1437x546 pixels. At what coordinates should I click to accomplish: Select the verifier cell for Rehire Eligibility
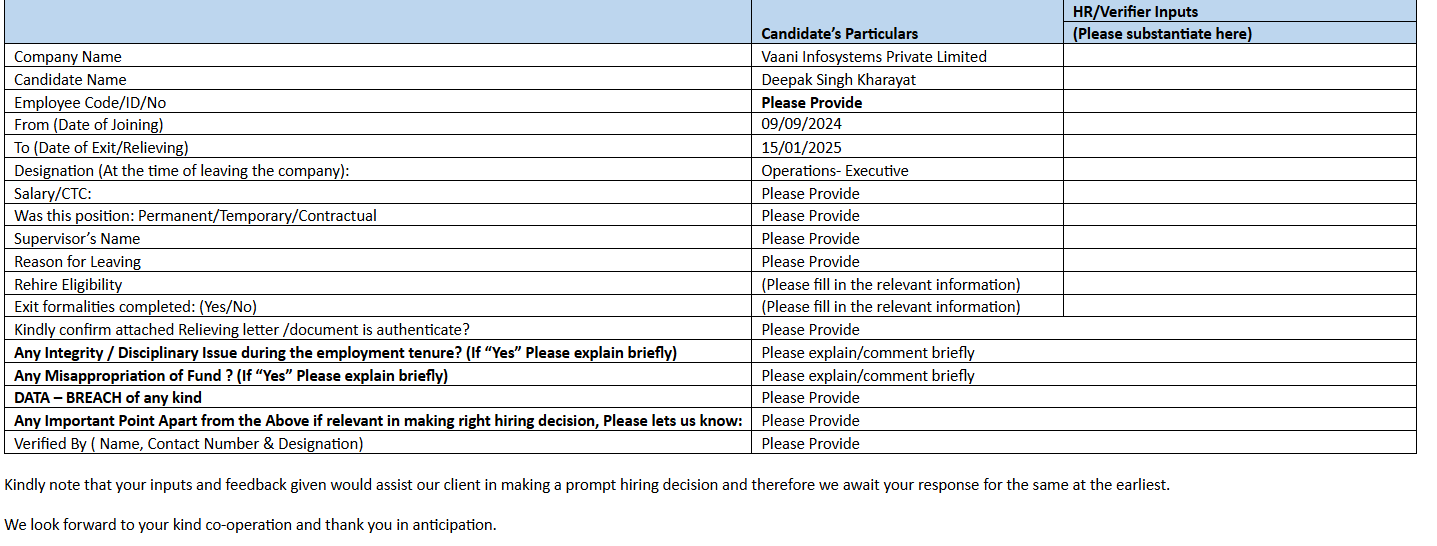pyautogui.click(x=1239, y=284)
